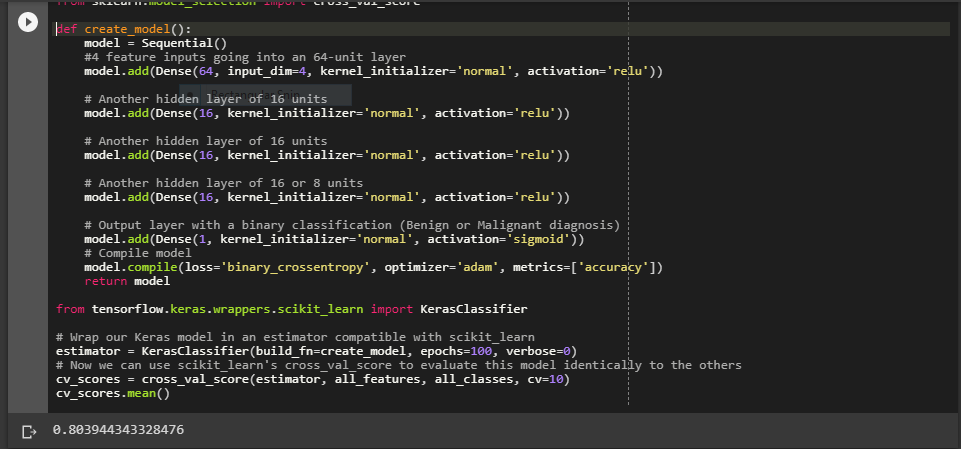The width and height of the screenshot is (961, 449).
Task: Click the KerasClassifier import line
Action: pos(292,309)
